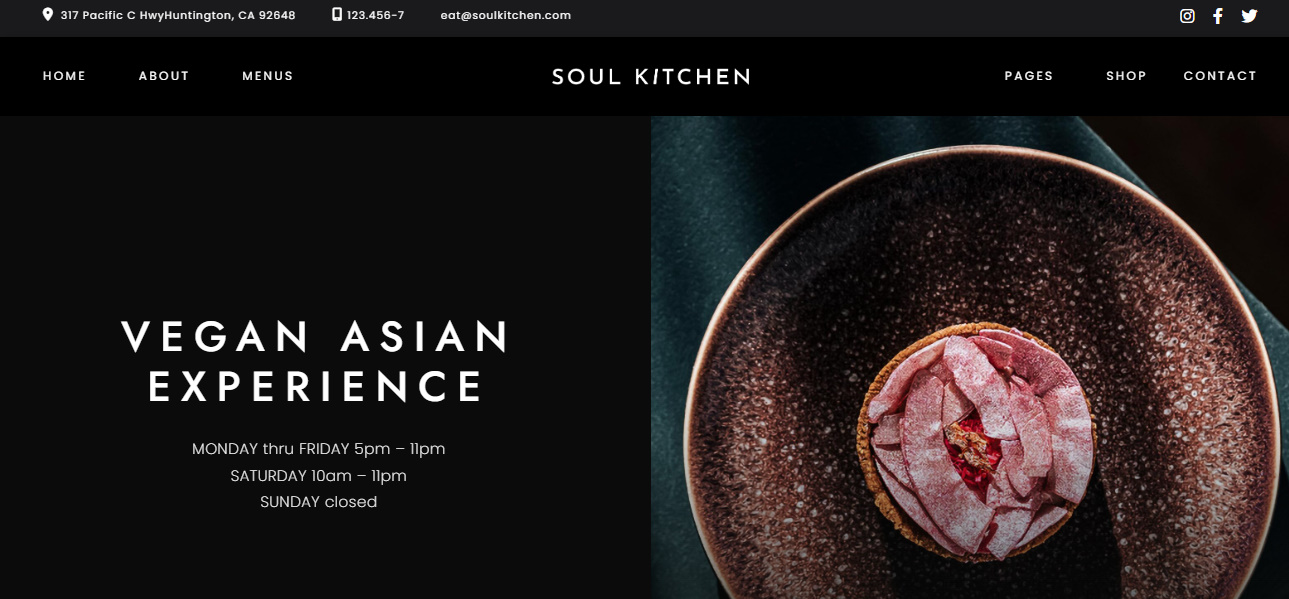Click the phone icon in top bar

337,15
